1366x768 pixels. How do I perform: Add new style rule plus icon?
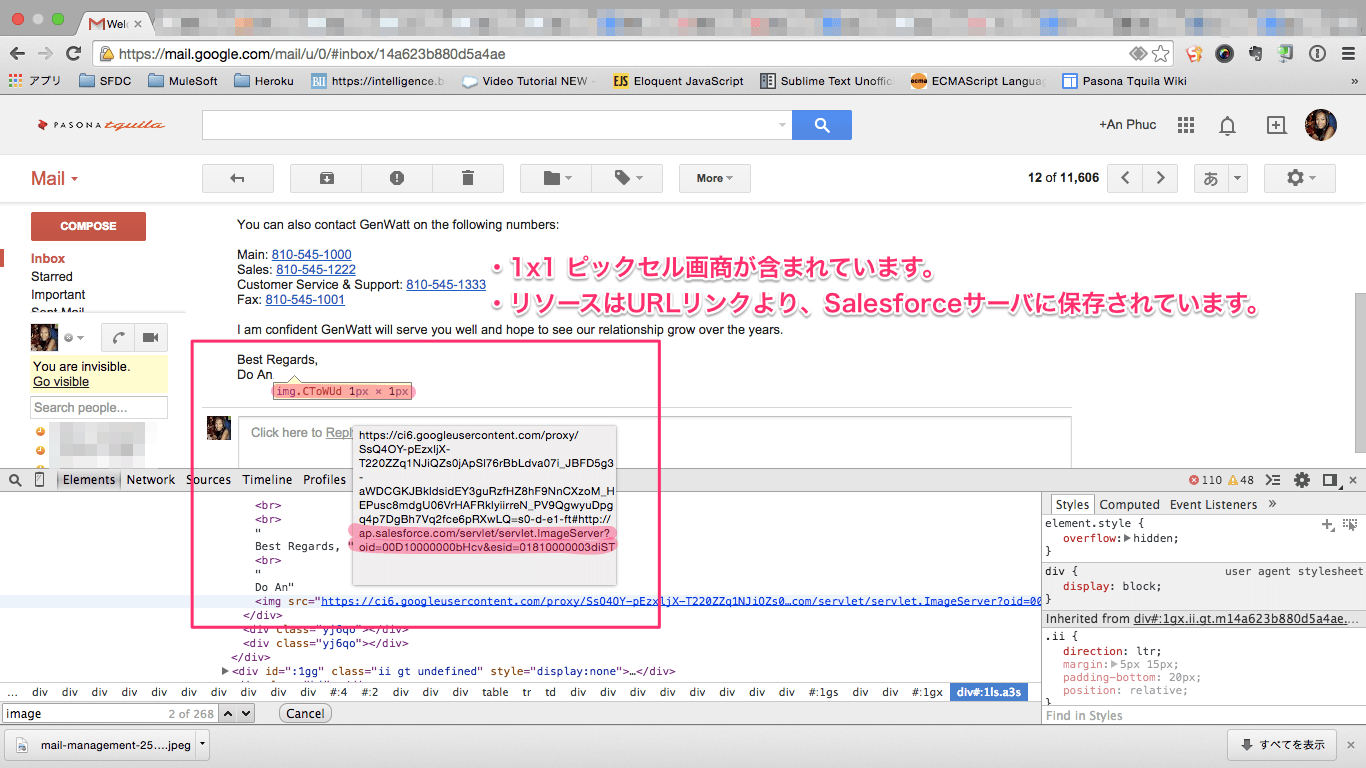[1328, 524]
